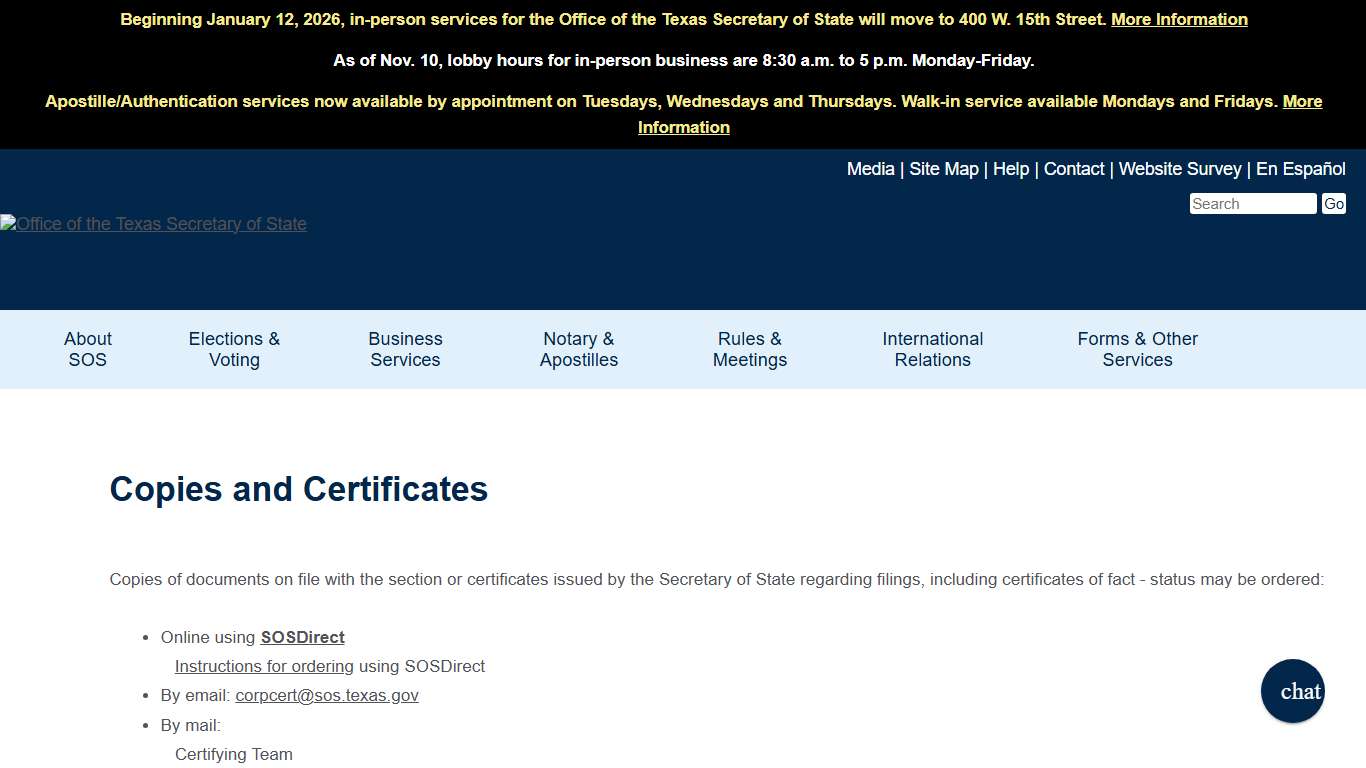Click inside the Search input field

coord(1252,203)
